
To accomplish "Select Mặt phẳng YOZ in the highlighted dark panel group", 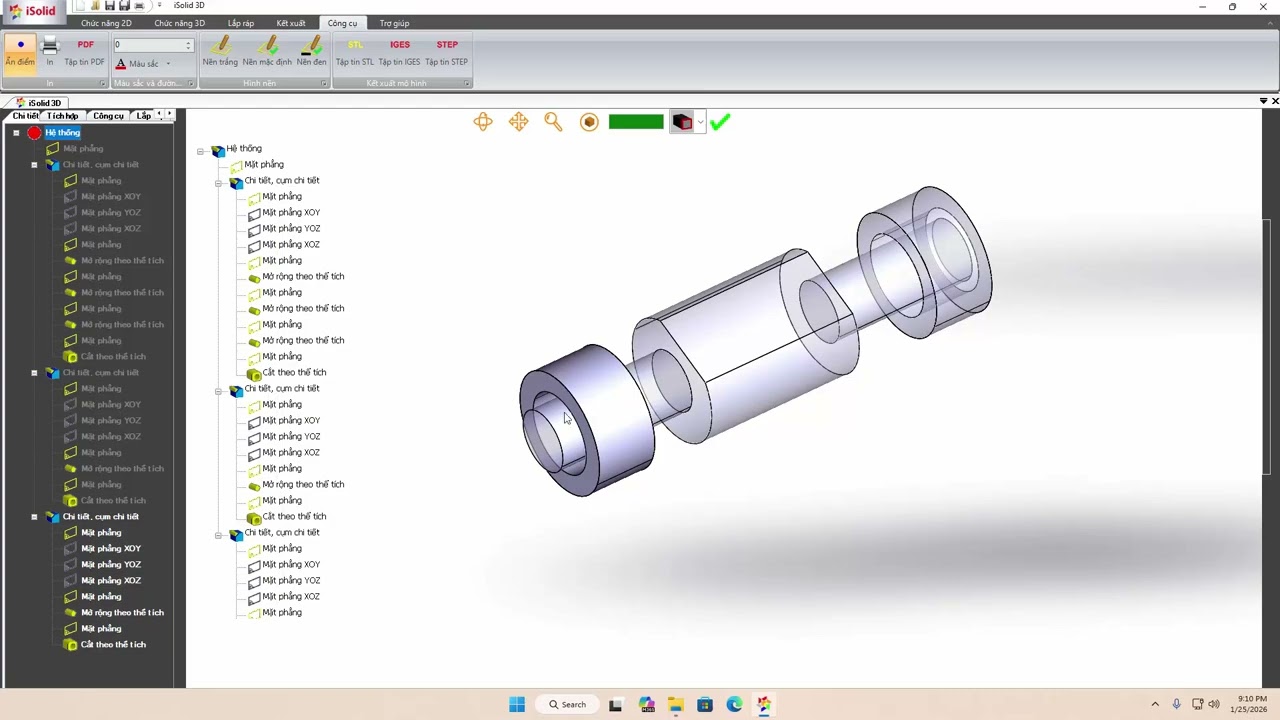I will pos(111,565).
